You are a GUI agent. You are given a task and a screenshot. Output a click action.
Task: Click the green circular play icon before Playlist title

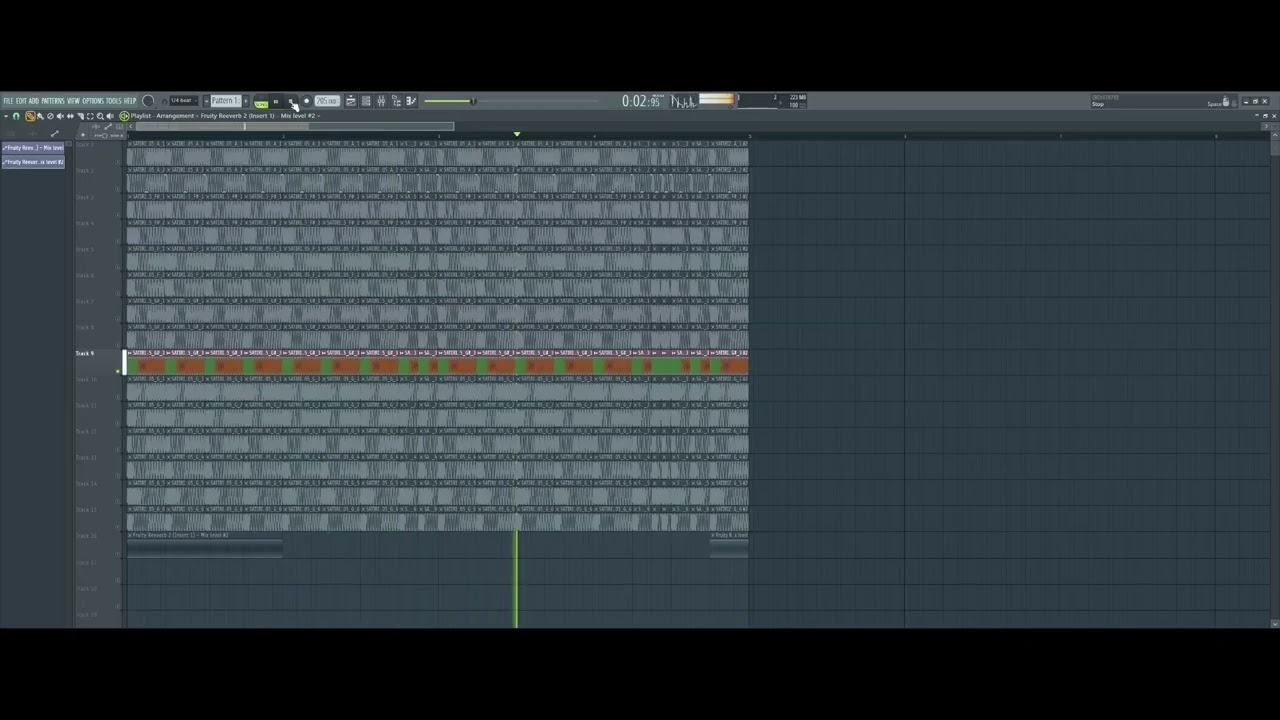click(124, 116)
